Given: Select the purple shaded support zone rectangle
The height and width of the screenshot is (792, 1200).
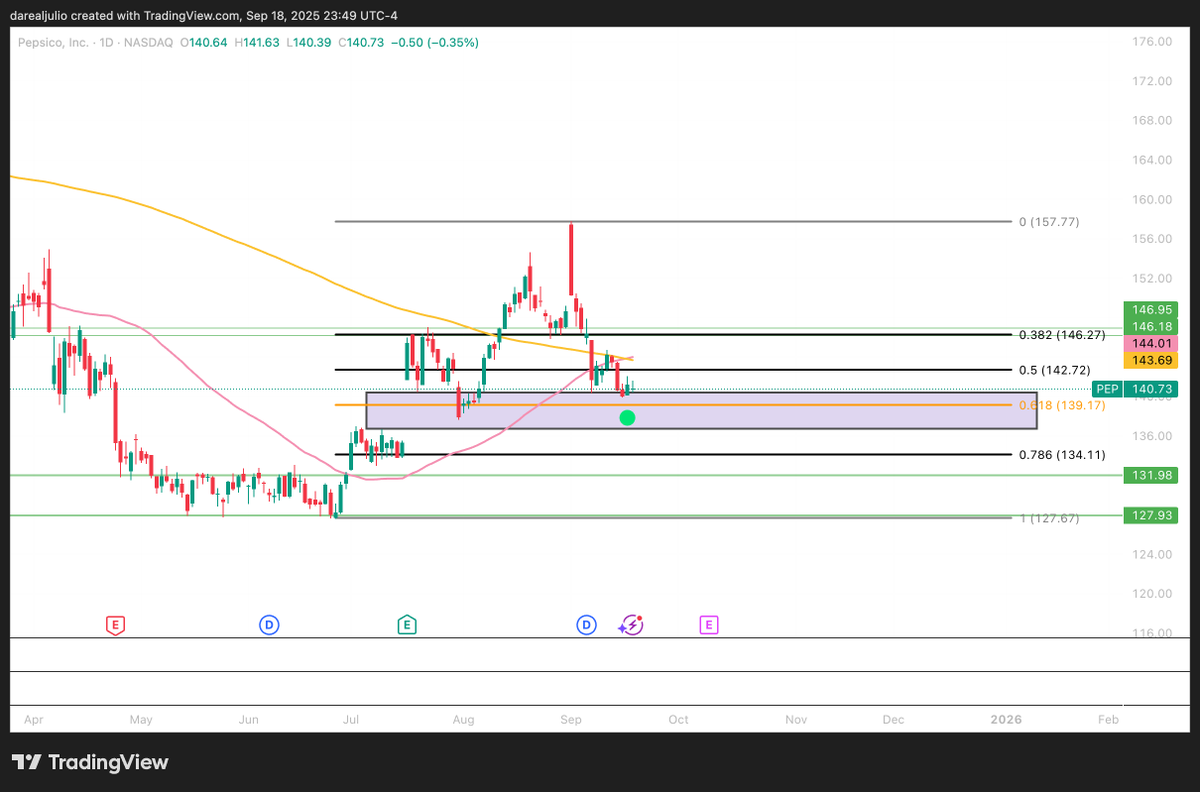Looking at the screenshot, I should [x=702, y=410].
